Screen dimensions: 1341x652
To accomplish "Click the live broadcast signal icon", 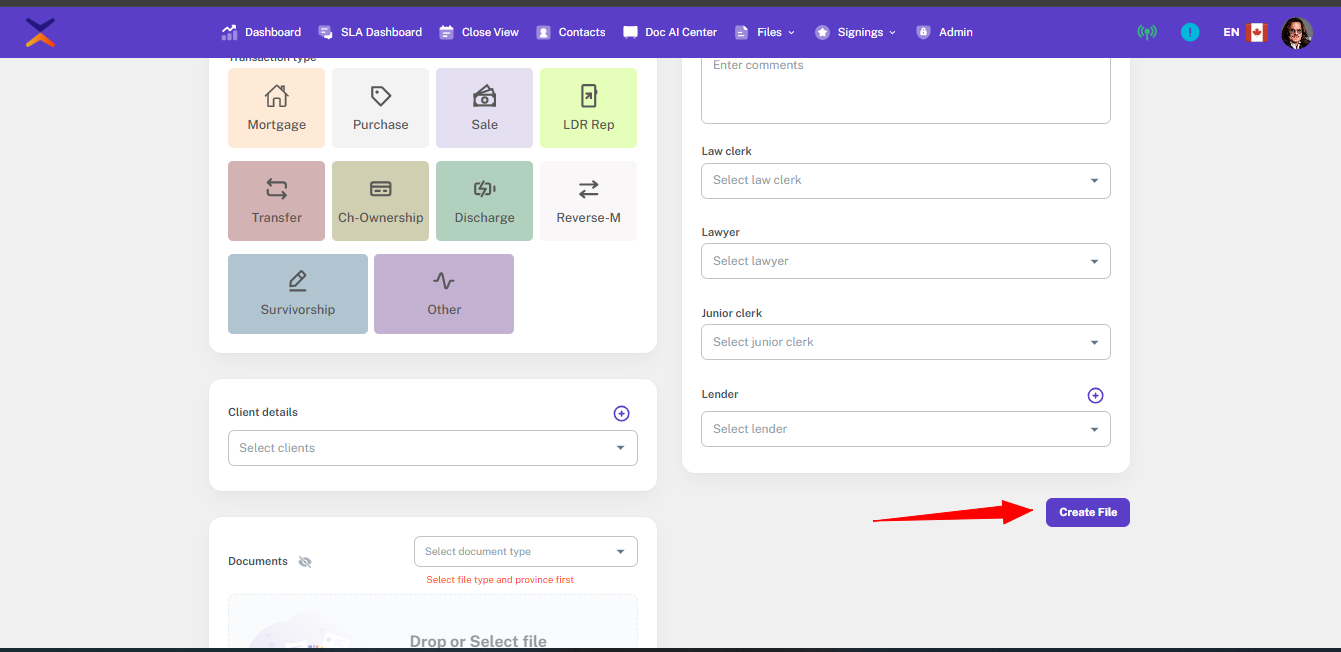I will tap(1147, 32).
